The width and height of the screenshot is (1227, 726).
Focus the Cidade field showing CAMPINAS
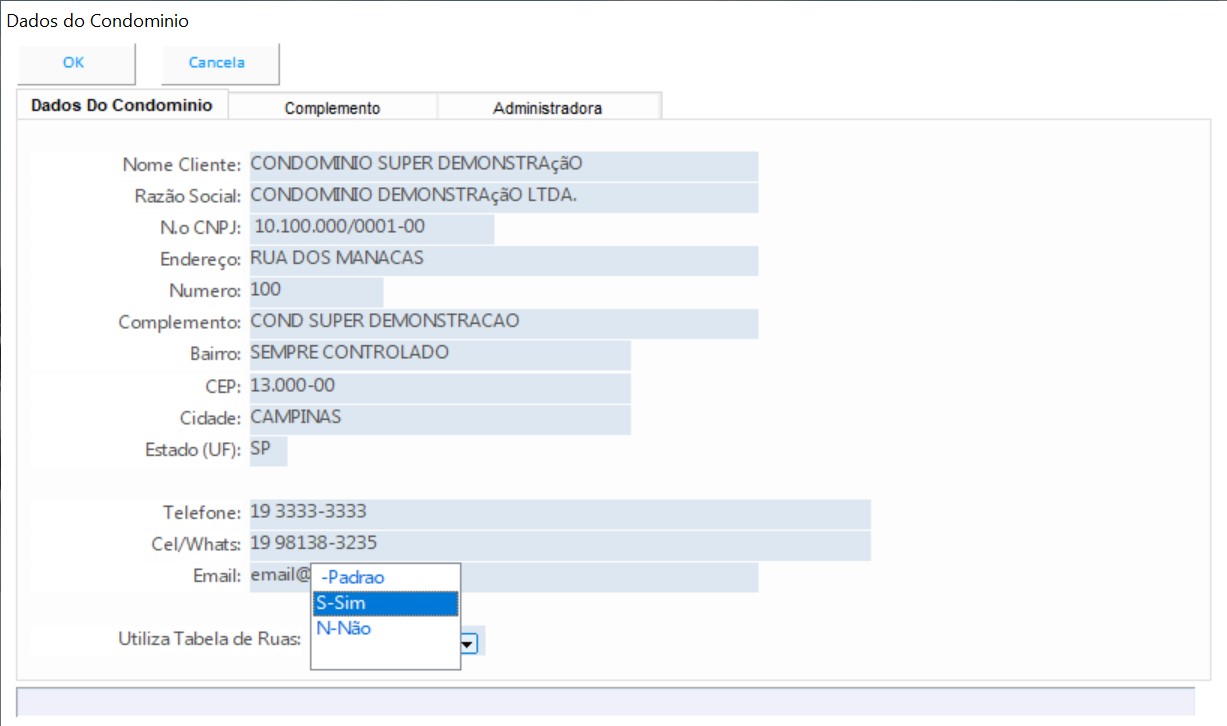(439, 418)
